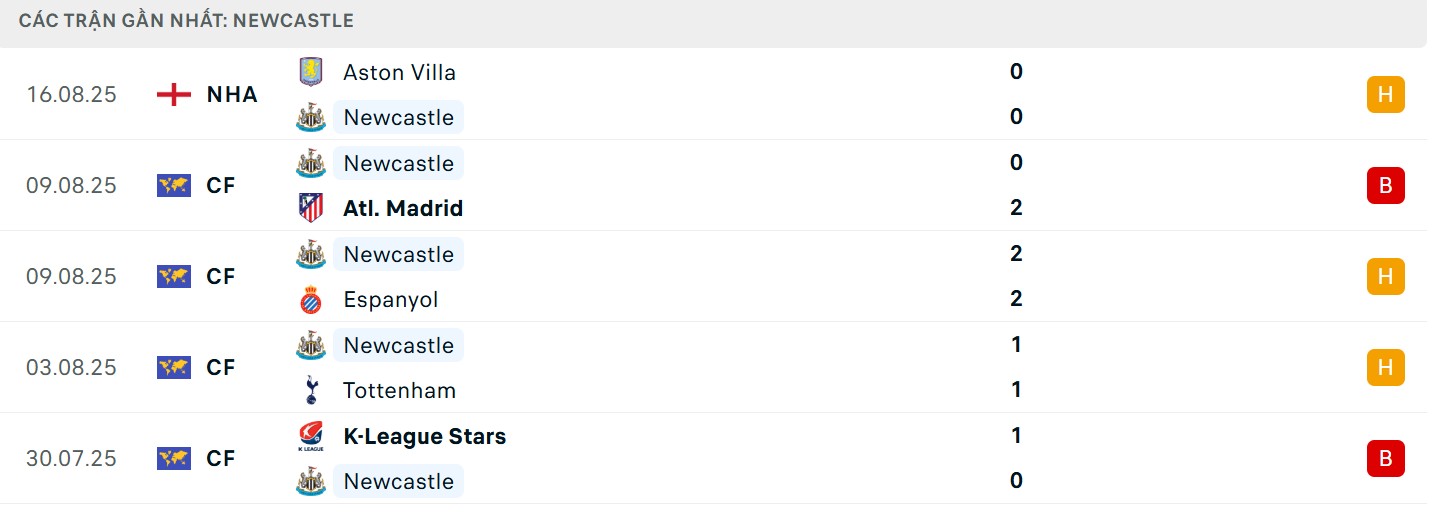The height and width of the screenshot is (520, 1450).
Task: Click the Tottenham club crest
Action: 311,390
